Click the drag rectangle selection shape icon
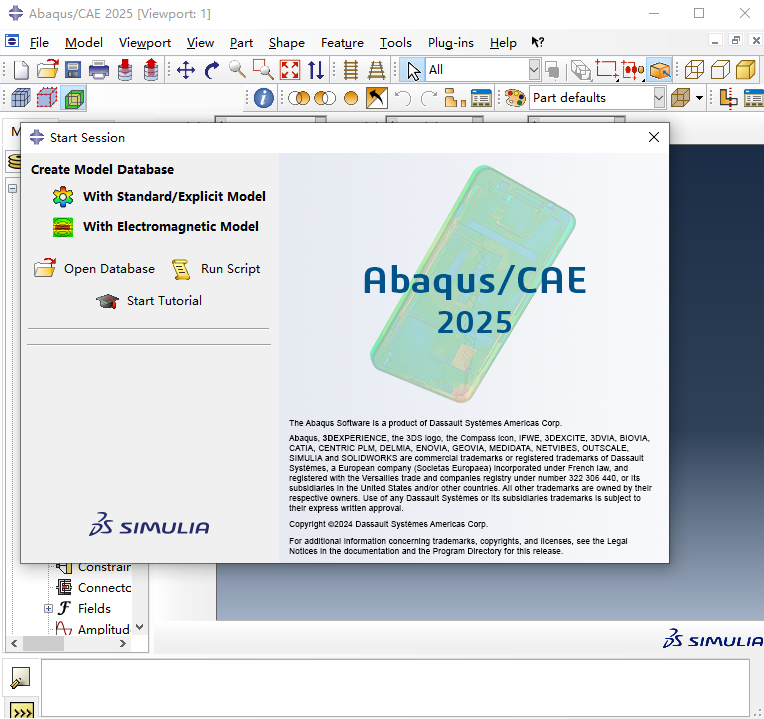The height and width of the screenshot is (719, 764). pos(607,70)
